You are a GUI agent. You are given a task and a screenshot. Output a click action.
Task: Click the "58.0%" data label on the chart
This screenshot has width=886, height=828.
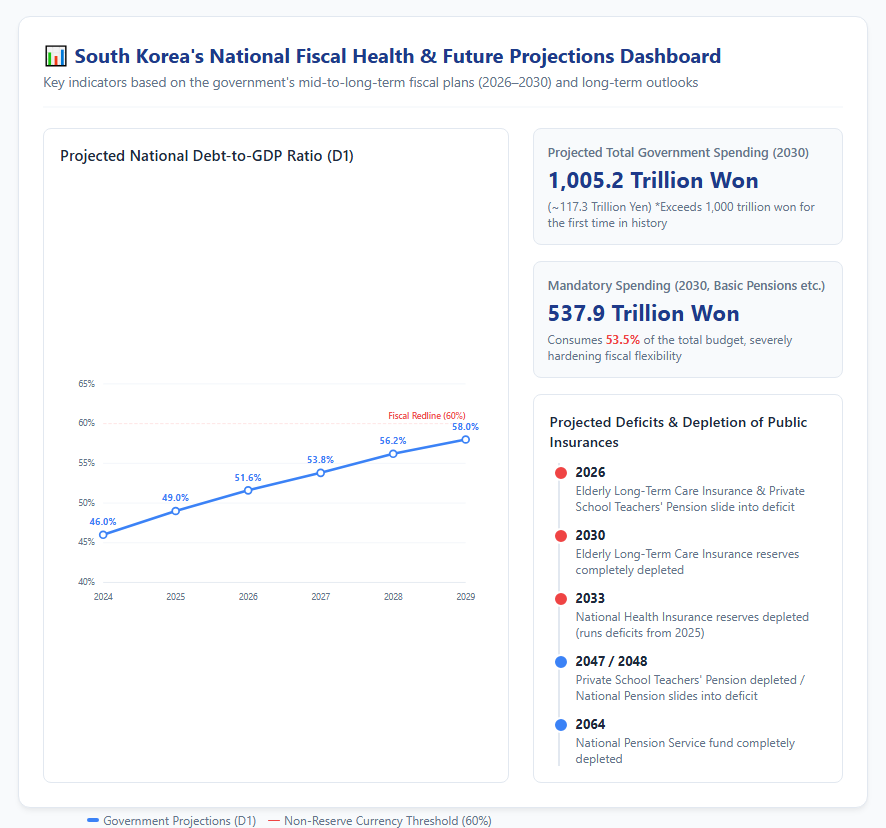pos(465,427)
